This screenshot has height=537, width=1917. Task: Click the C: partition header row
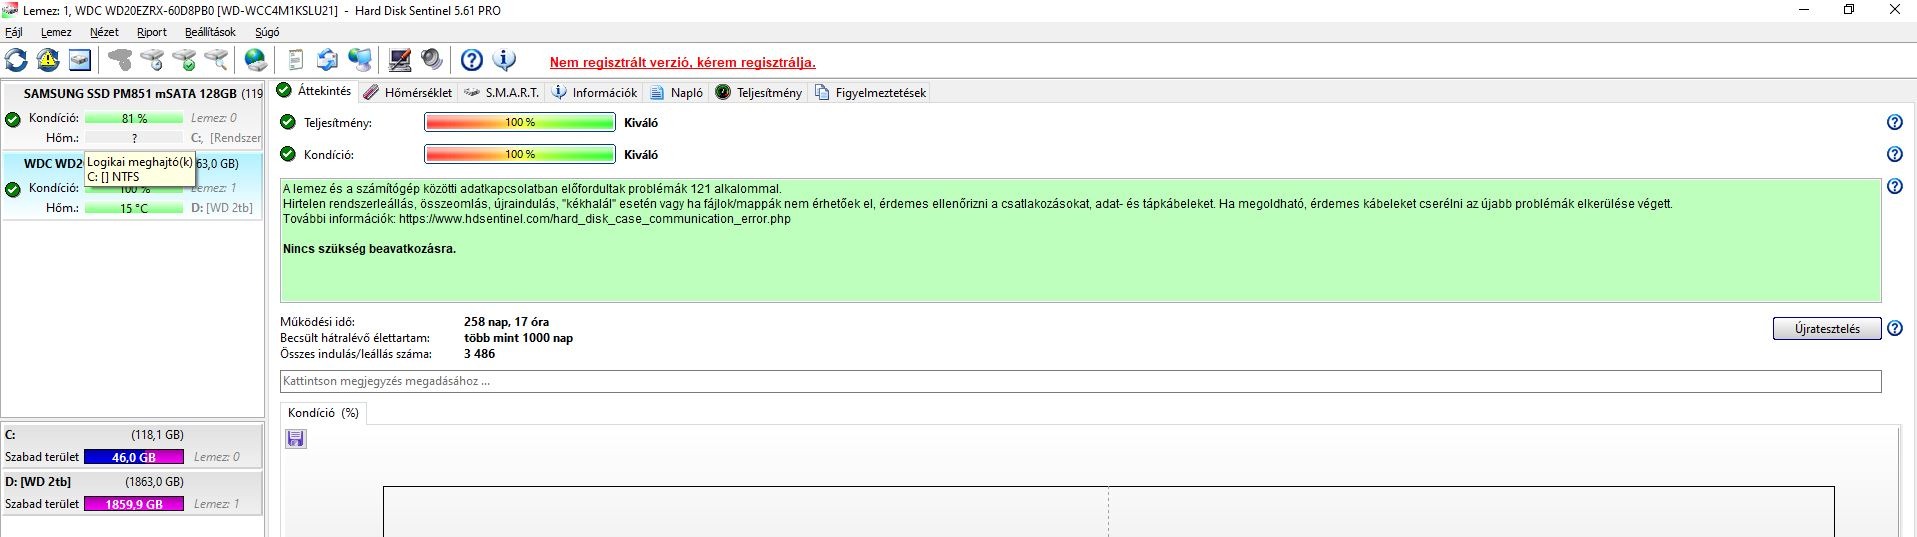(132, 435)
